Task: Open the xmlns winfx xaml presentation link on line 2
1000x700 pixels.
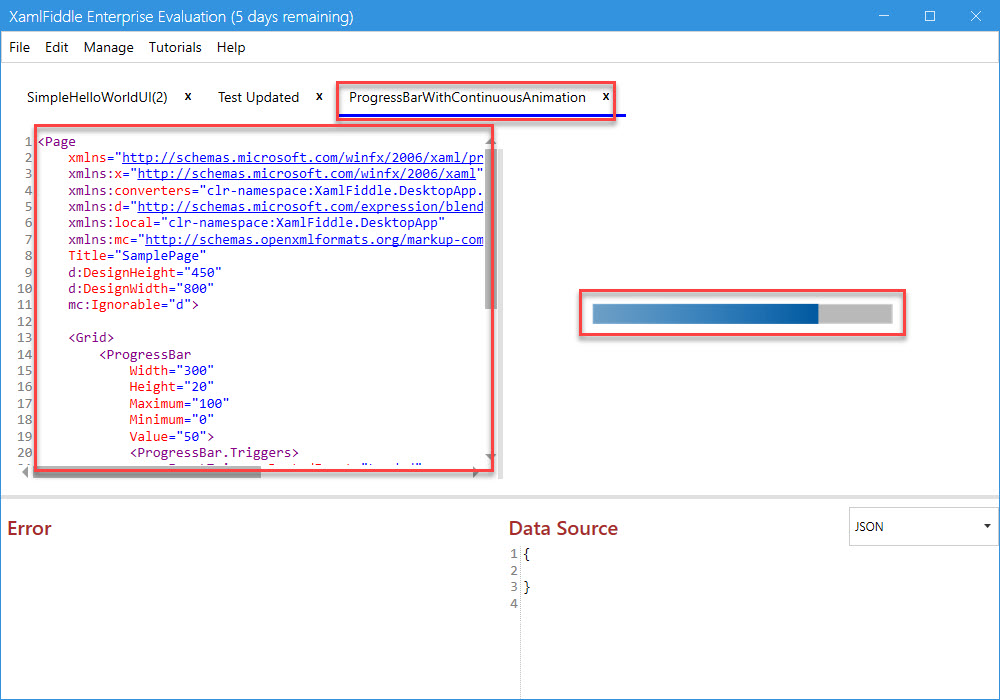Action: click(302, 157)
